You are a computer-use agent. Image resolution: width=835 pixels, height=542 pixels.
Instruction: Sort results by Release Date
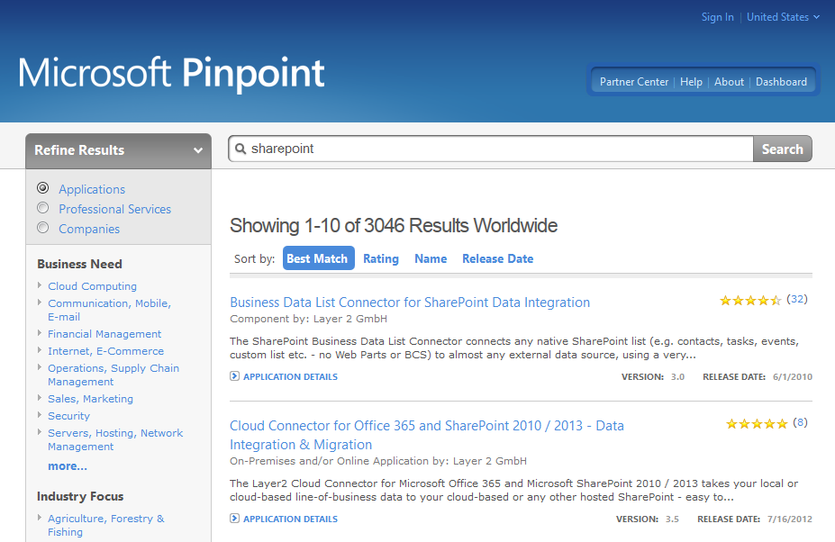tap(497, 259)
